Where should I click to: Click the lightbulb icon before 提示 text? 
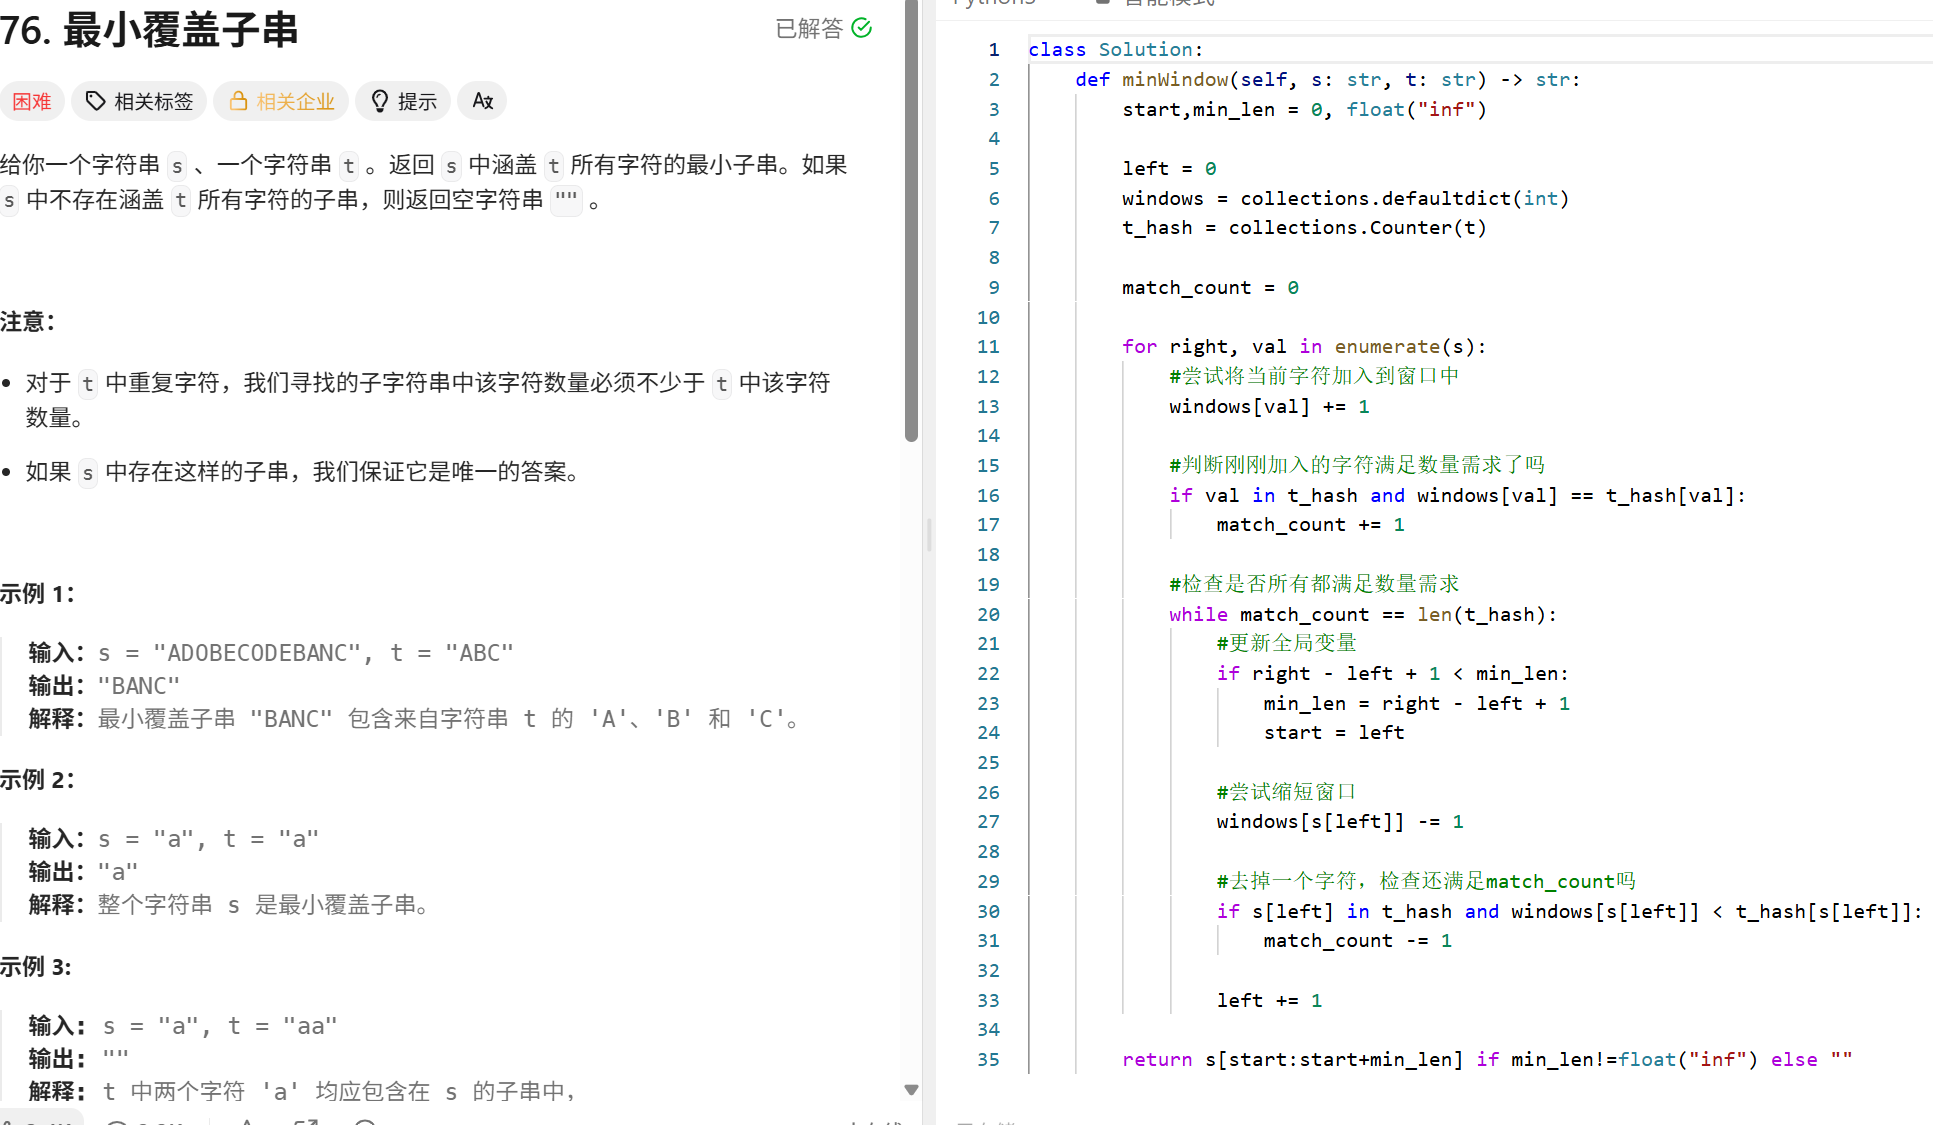tap(379, 100)
